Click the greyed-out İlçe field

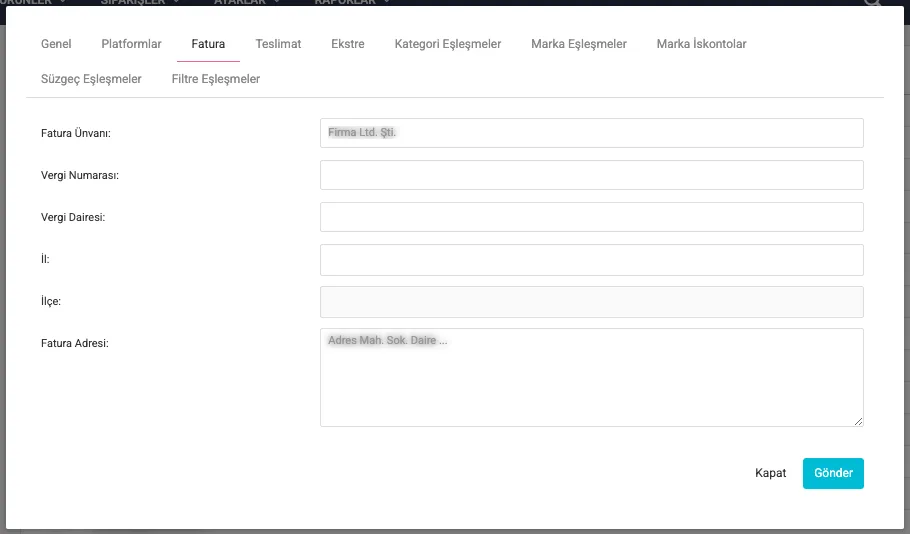pyautogui.click(x=591, y=302)
